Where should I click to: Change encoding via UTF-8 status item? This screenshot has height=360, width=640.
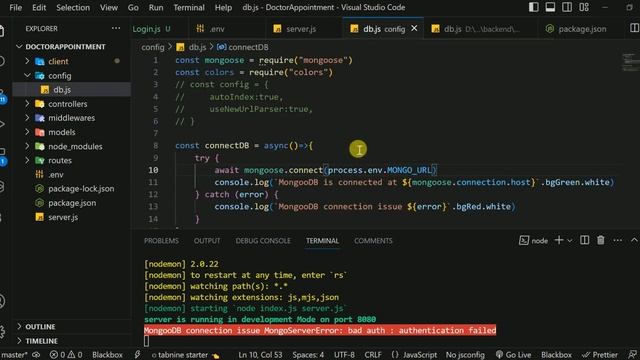point(344,355)
